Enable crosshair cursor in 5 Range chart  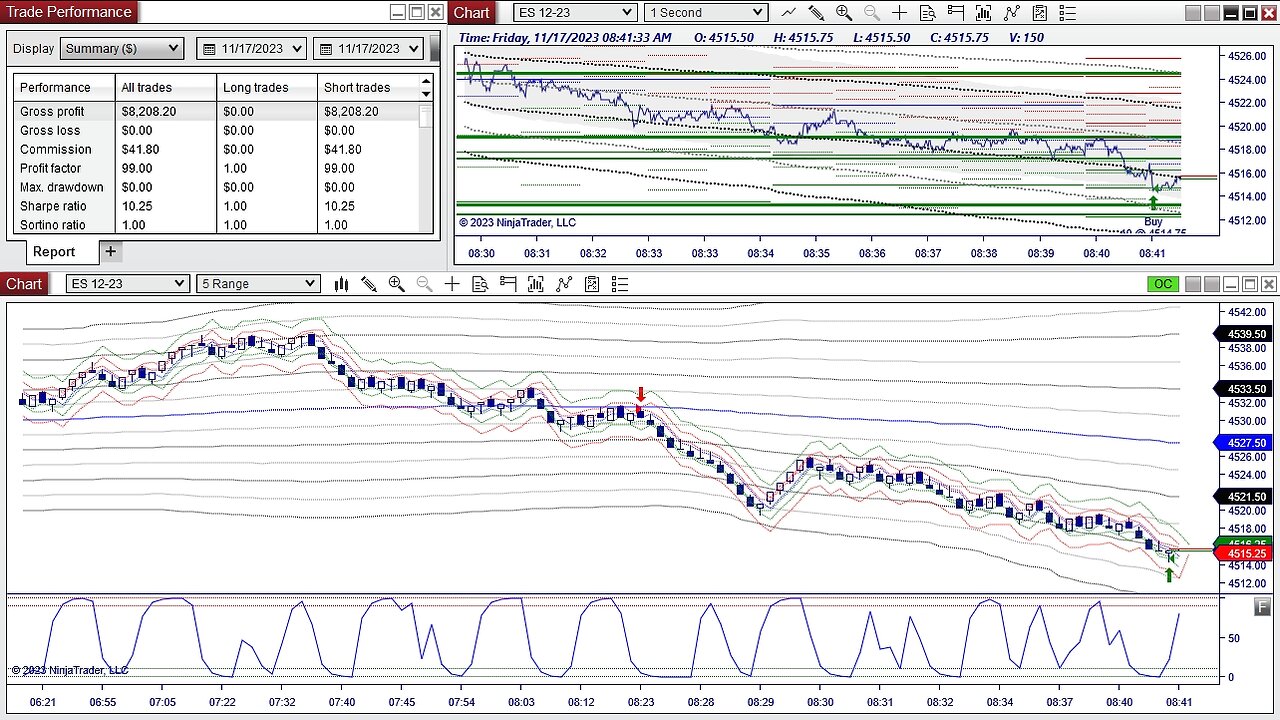click(x=452, y=284)
